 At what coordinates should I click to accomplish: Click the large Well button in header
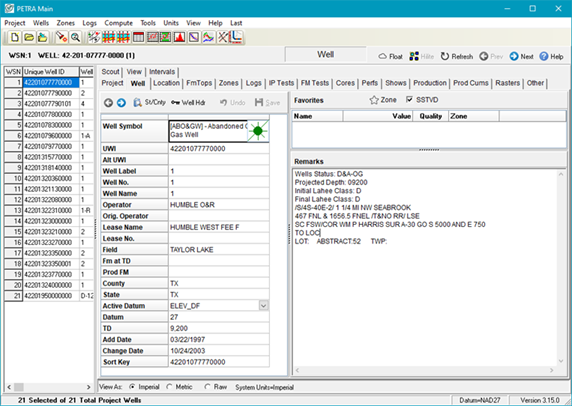(x=325, y=55)
